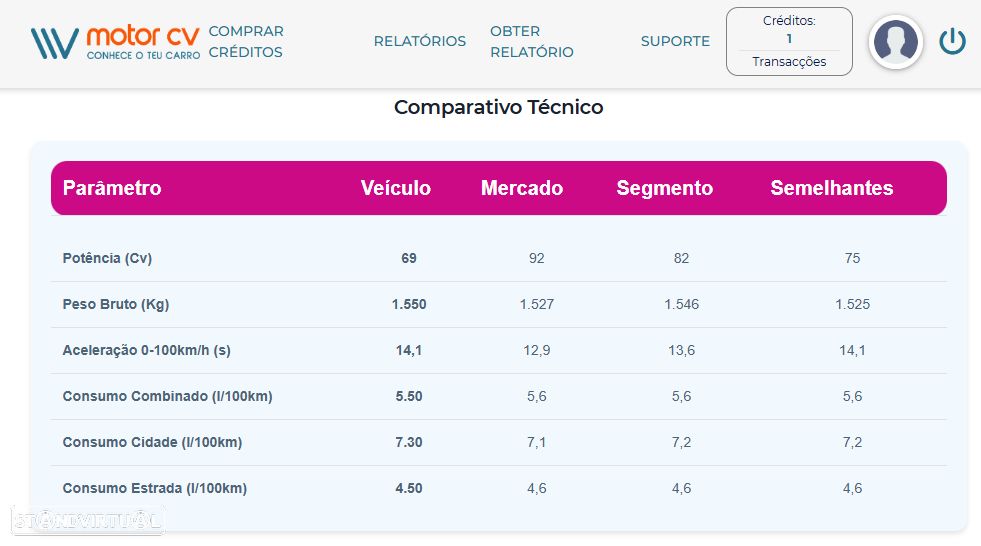The image size is (981, 546).
Task: Open Obter Relatório page
Action: coord(531,42)
